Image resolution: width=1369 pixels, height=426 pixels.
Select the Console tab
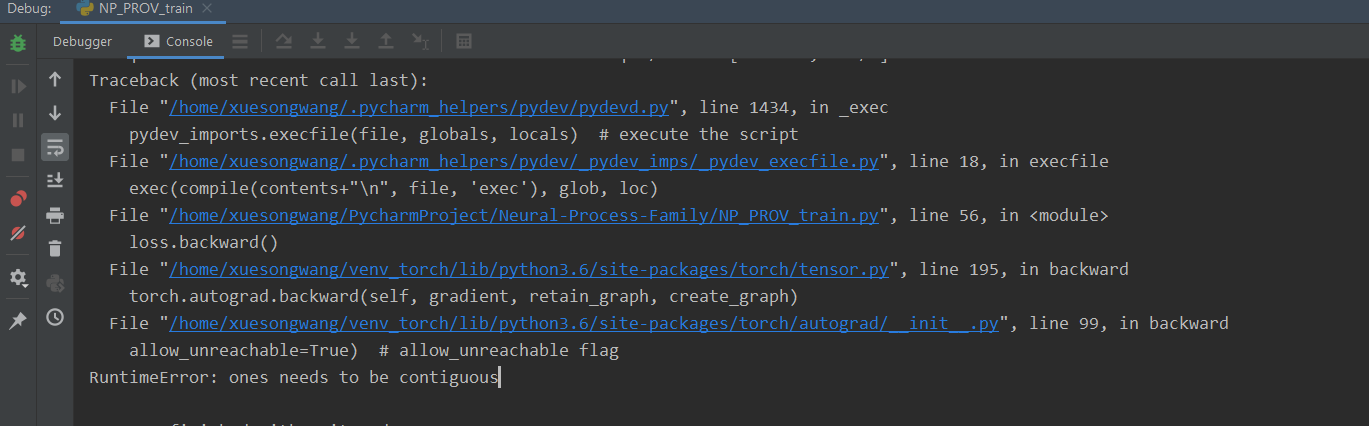pos(179,41)
